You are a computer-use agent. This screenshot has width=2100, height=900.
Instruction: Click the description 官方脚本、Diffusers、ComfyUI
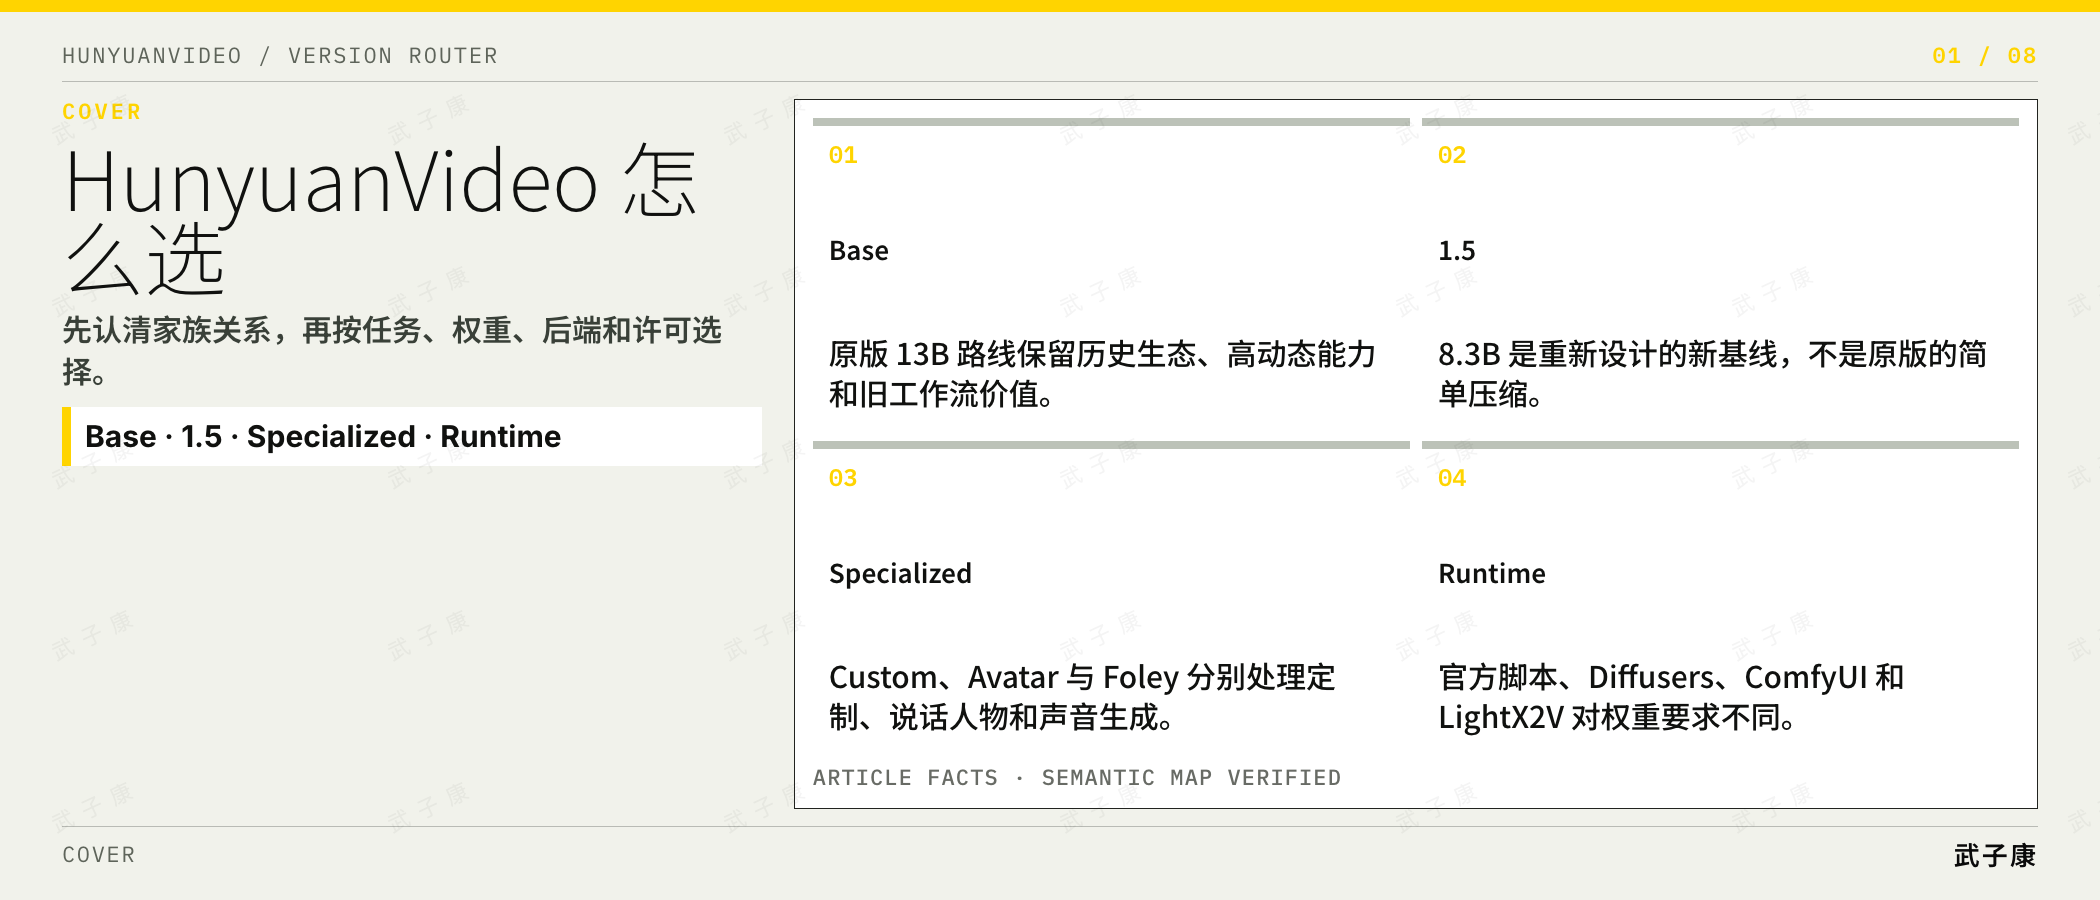coord(1671,697)
